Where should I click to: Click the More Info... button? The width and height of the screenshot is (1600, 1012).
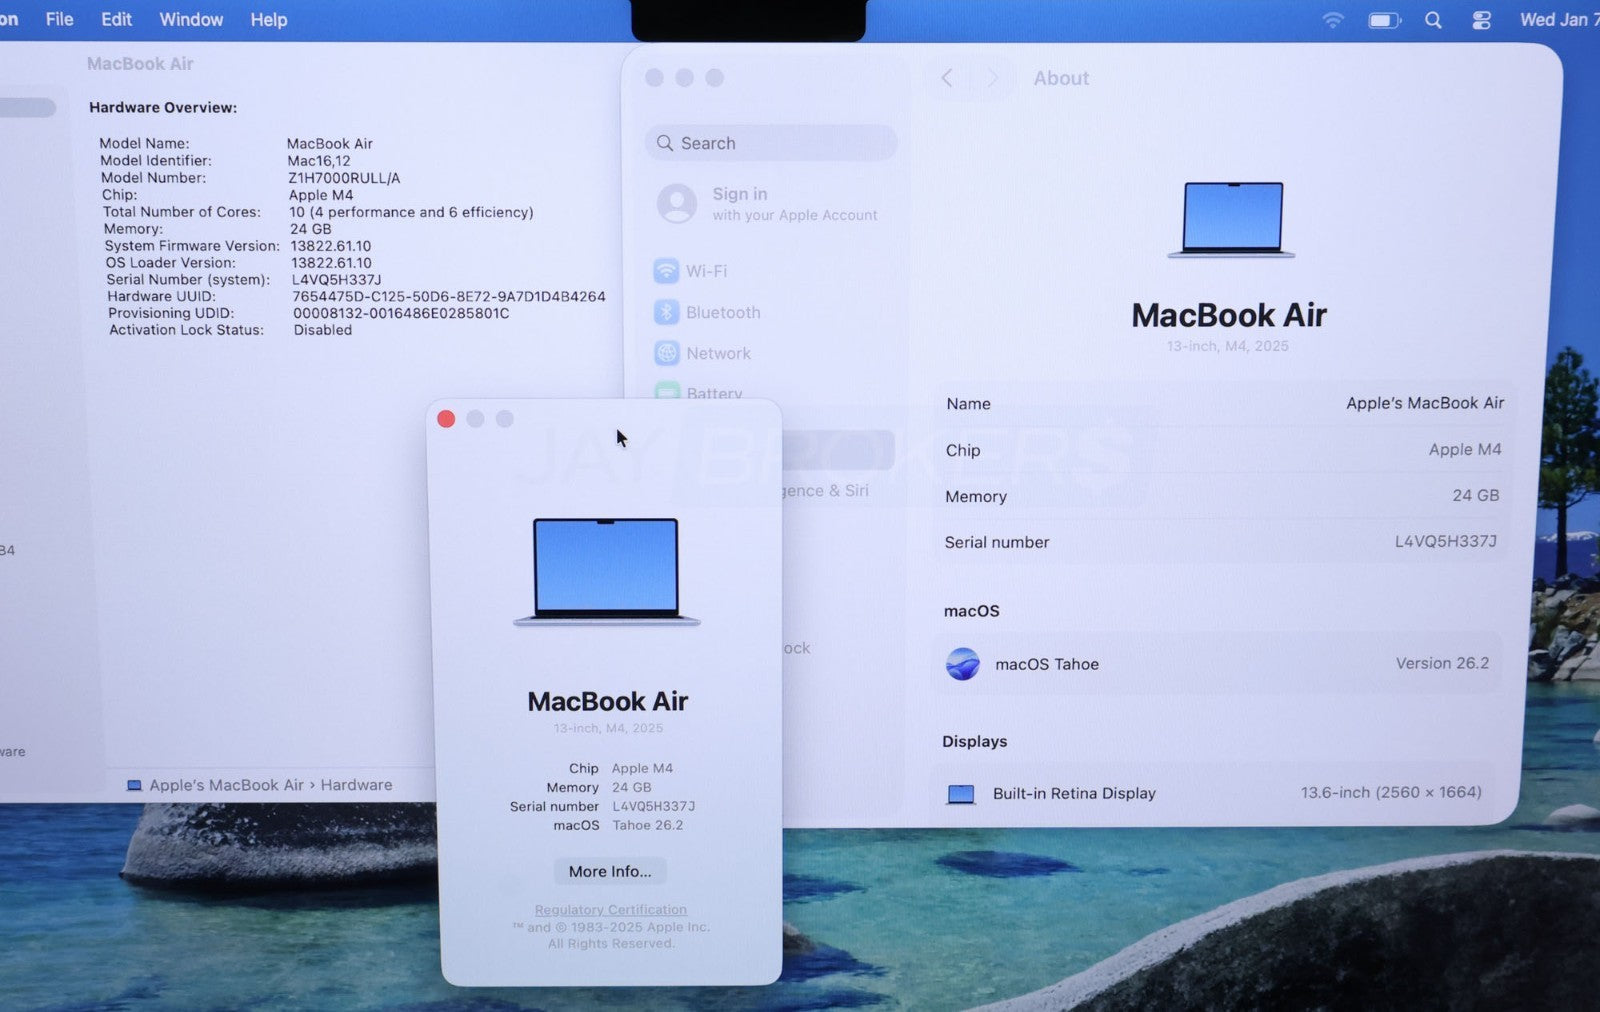click(x=610, y=871)
